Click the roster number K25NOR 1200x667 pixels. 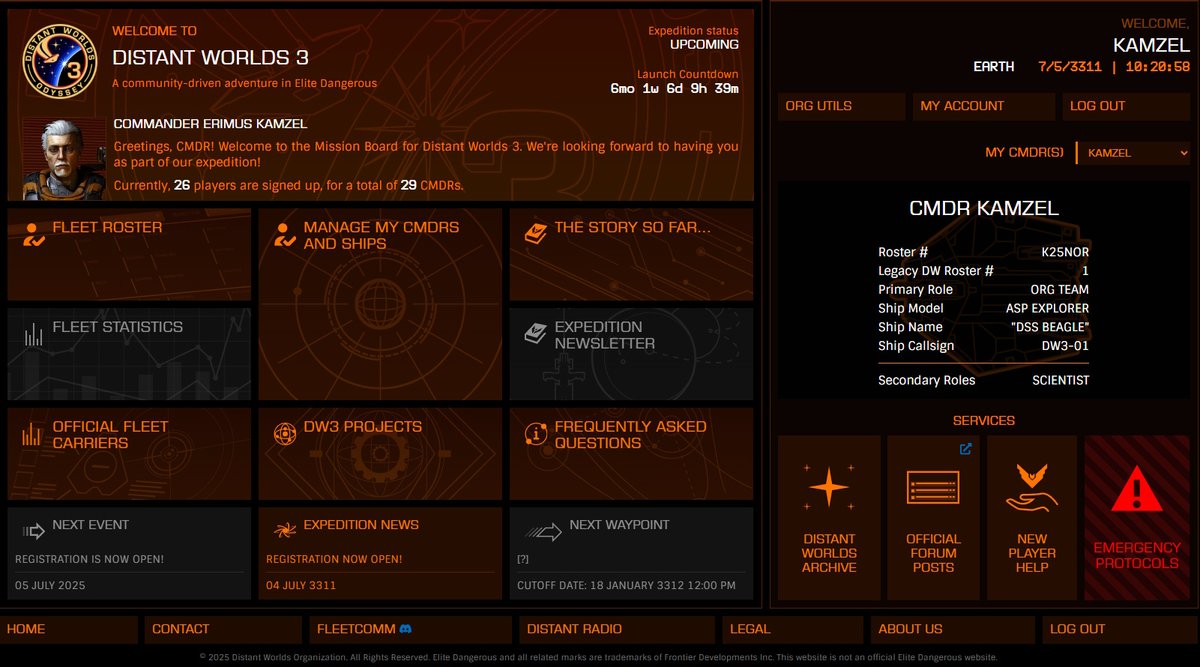pyautogui.click(x=1066, y=252)
